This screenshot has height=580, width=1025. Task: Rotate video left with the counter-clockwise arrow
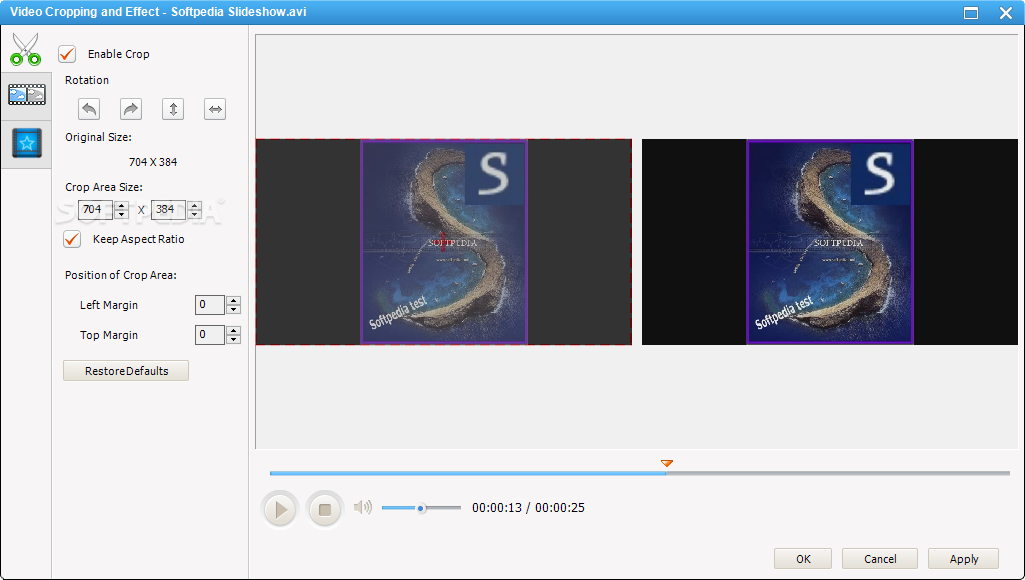[89, 109]
